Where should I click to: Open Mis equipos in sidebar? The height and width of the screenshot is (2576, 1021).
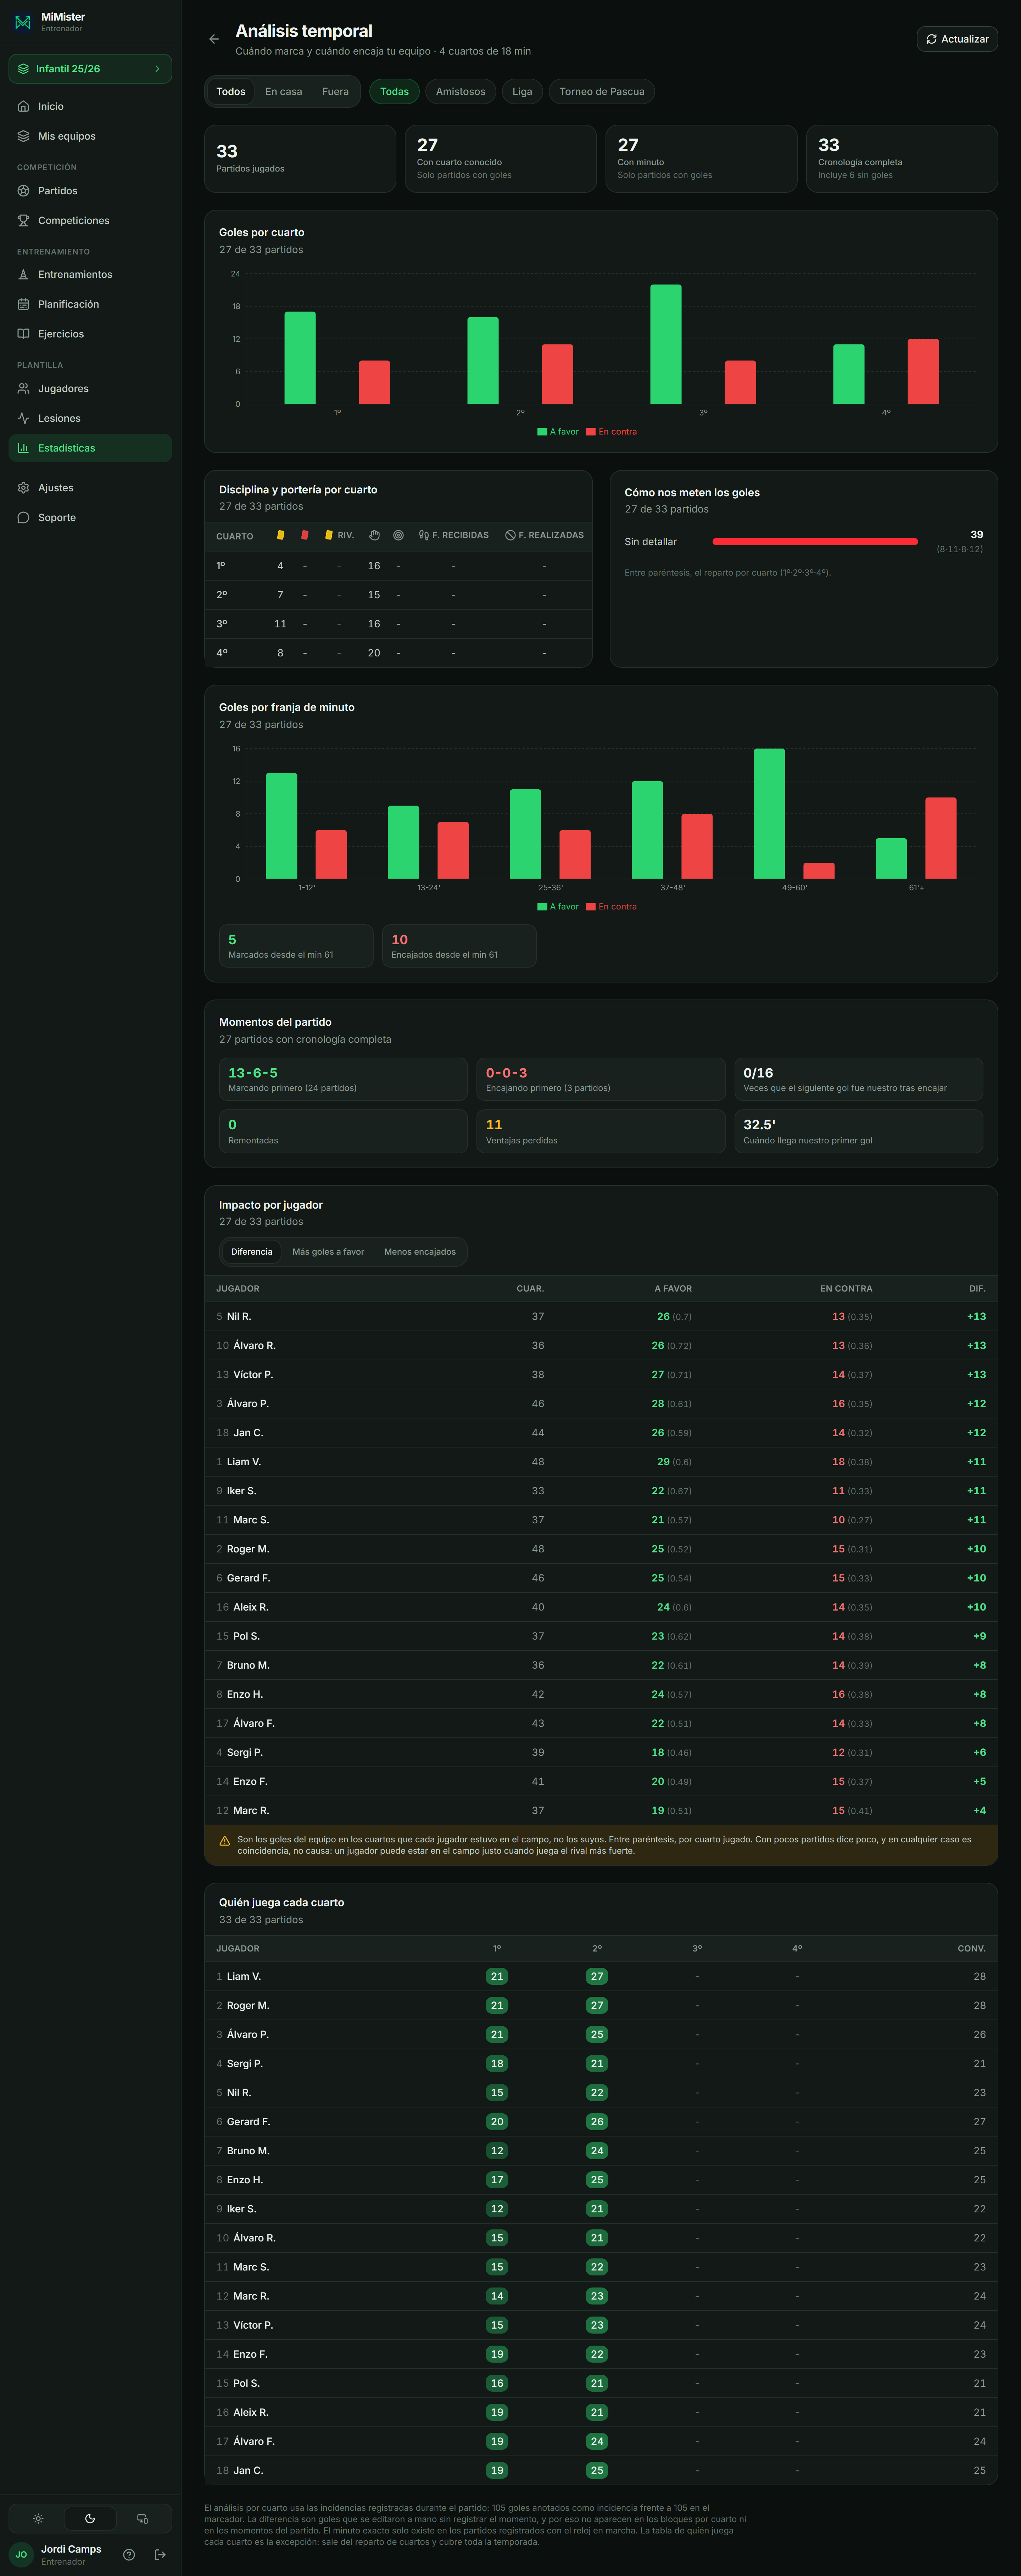pos(90,136)
